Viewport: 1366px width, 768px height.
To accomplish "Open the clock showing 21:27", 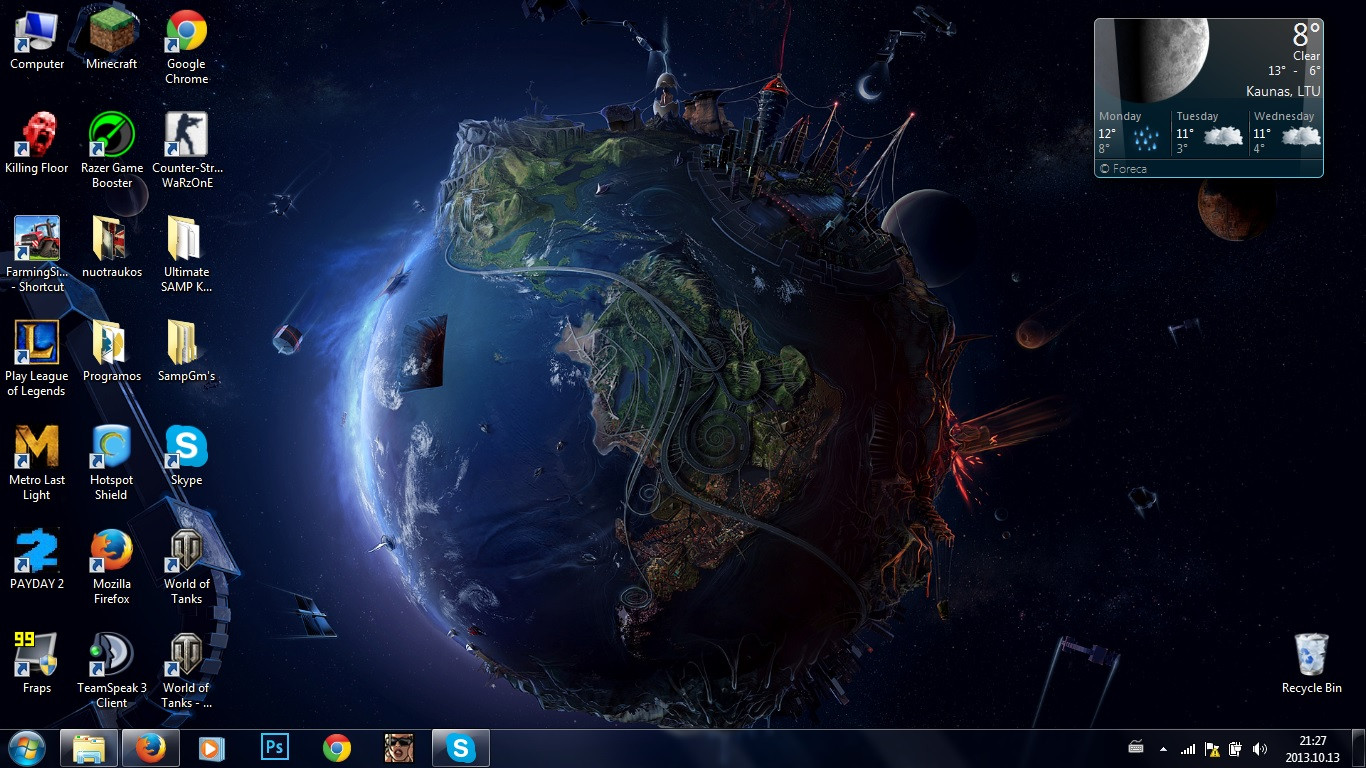I will (x=1313, y=748).
